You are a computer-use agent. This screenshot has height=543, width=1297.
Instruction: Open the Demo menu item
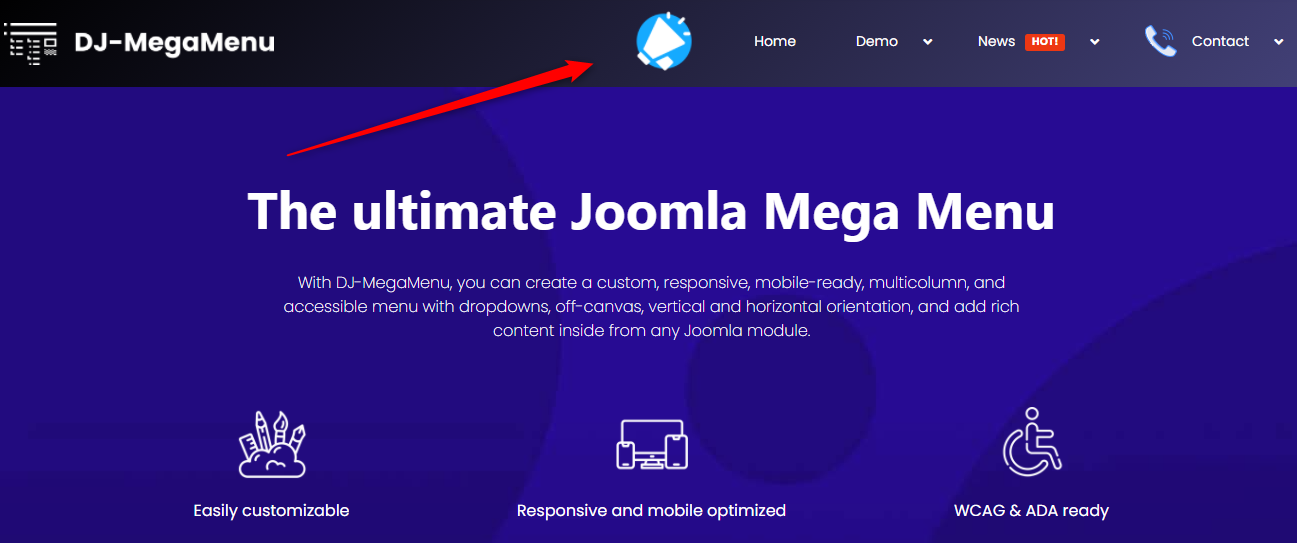(x=877, y=41)
